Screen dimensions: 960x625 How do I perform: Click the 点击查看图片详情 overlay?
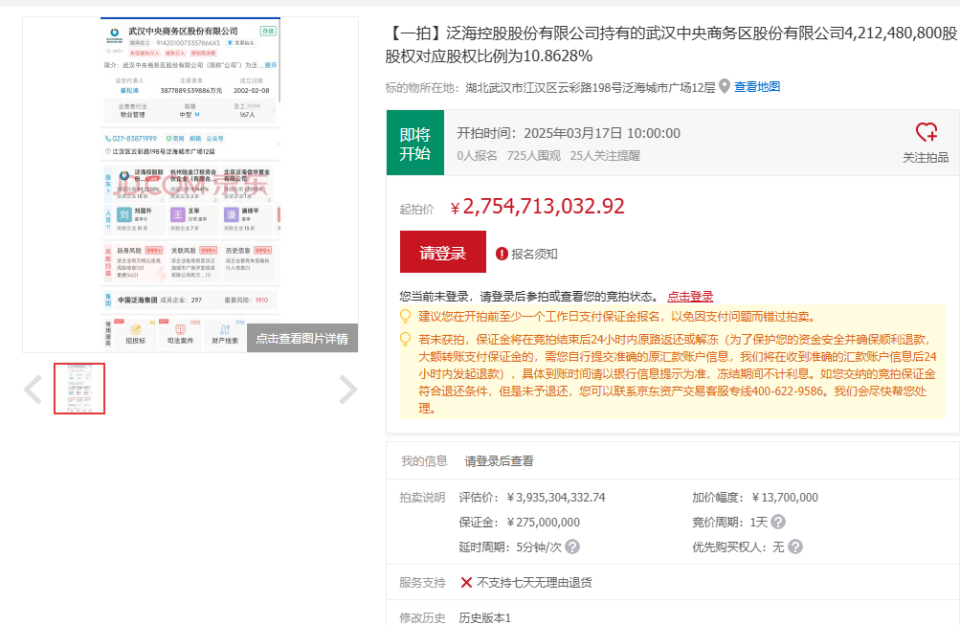302,338
